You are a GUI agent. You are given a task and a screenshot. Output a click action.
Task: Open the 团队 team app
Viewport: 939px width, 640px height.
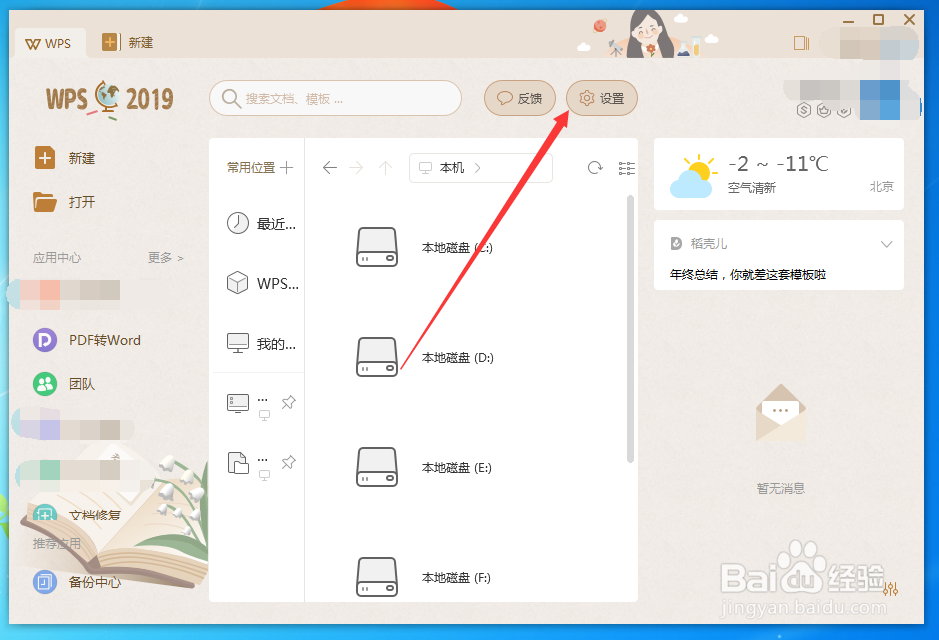click(x=64, y=384)
